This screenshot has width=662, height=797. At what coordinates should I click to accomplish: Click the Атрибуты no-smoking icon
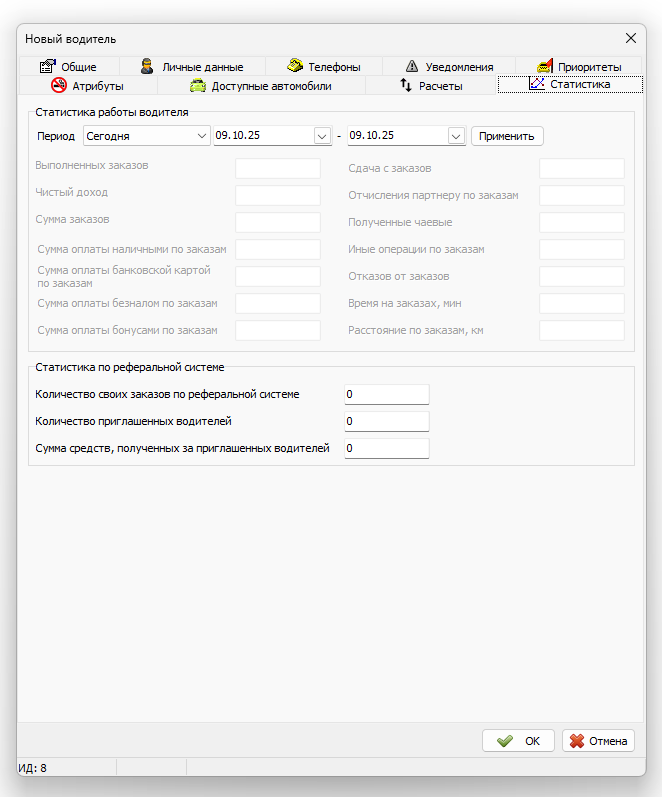point(58,85)
